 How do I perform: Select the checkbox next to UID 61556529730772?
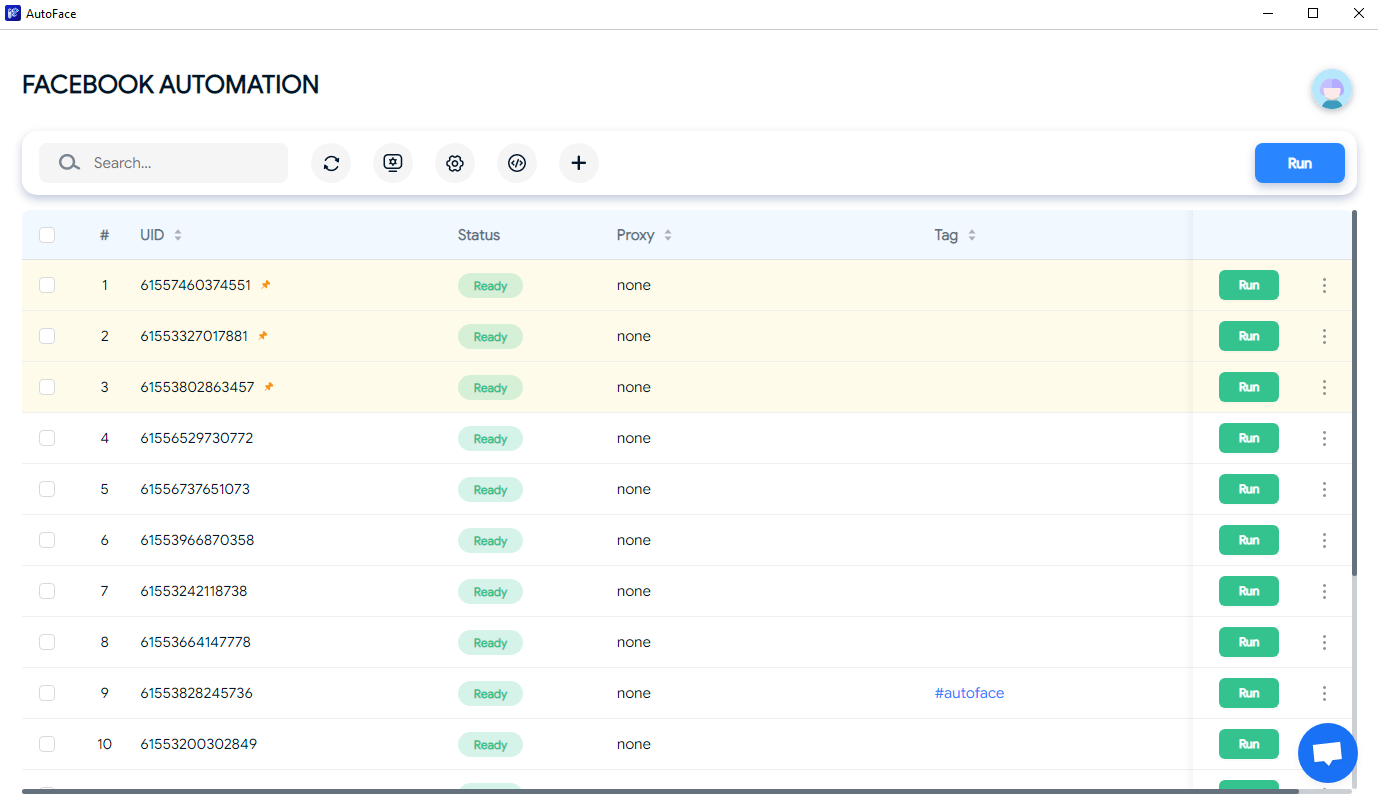(x=47, y=438)
